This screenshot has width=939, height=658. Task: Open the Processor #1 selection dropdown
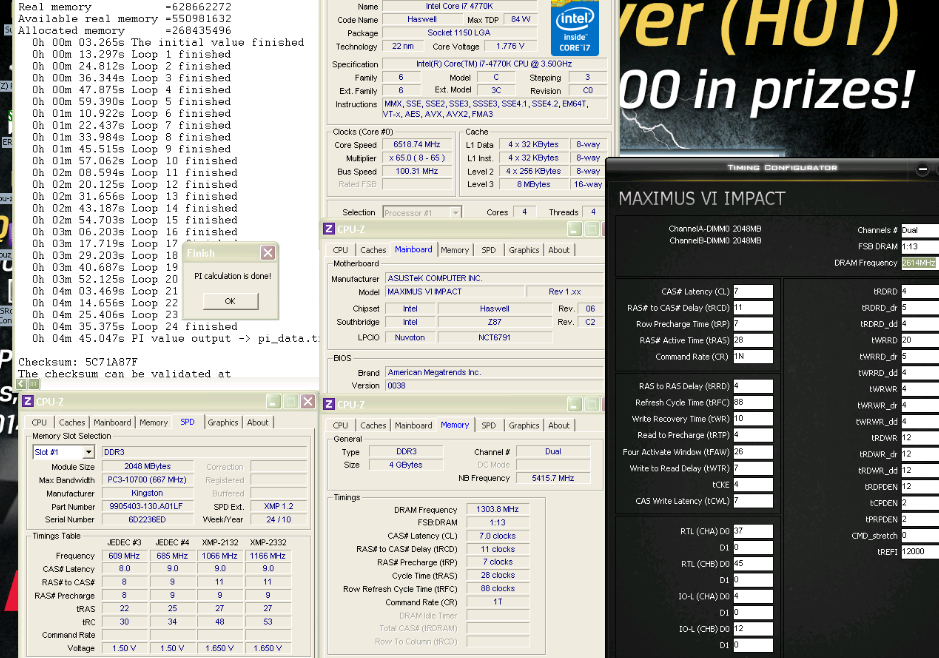coord(456,213)
